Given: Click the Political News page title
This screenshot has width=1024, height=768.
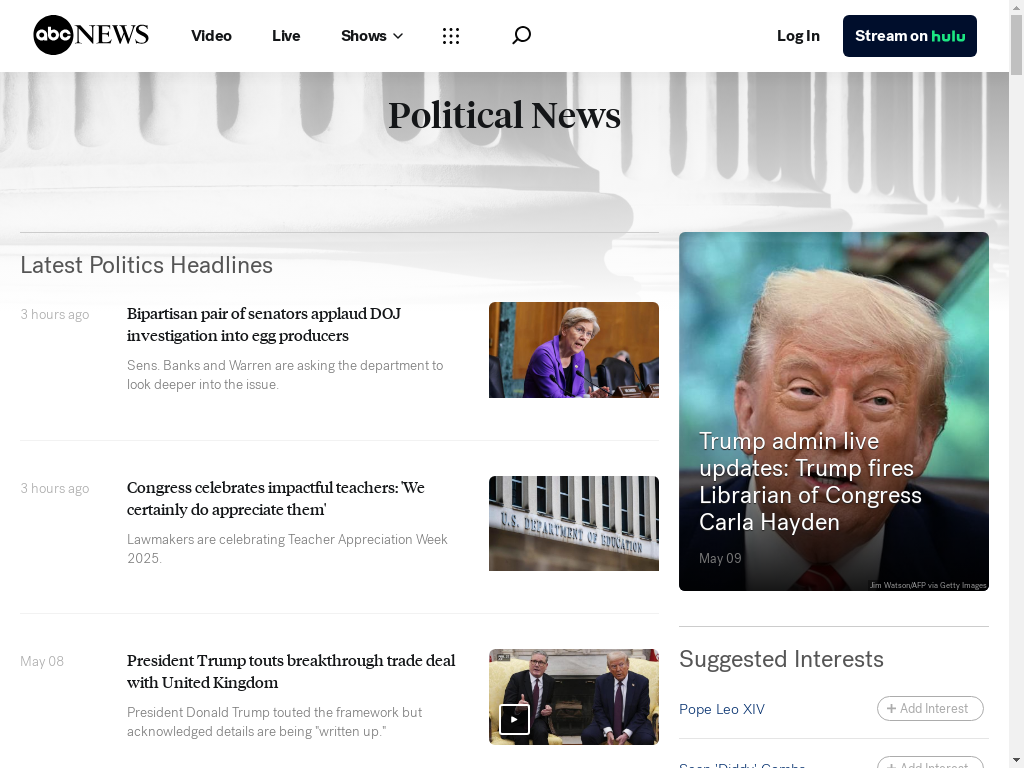Looking at the screenshot, I should tap(504, 115).
